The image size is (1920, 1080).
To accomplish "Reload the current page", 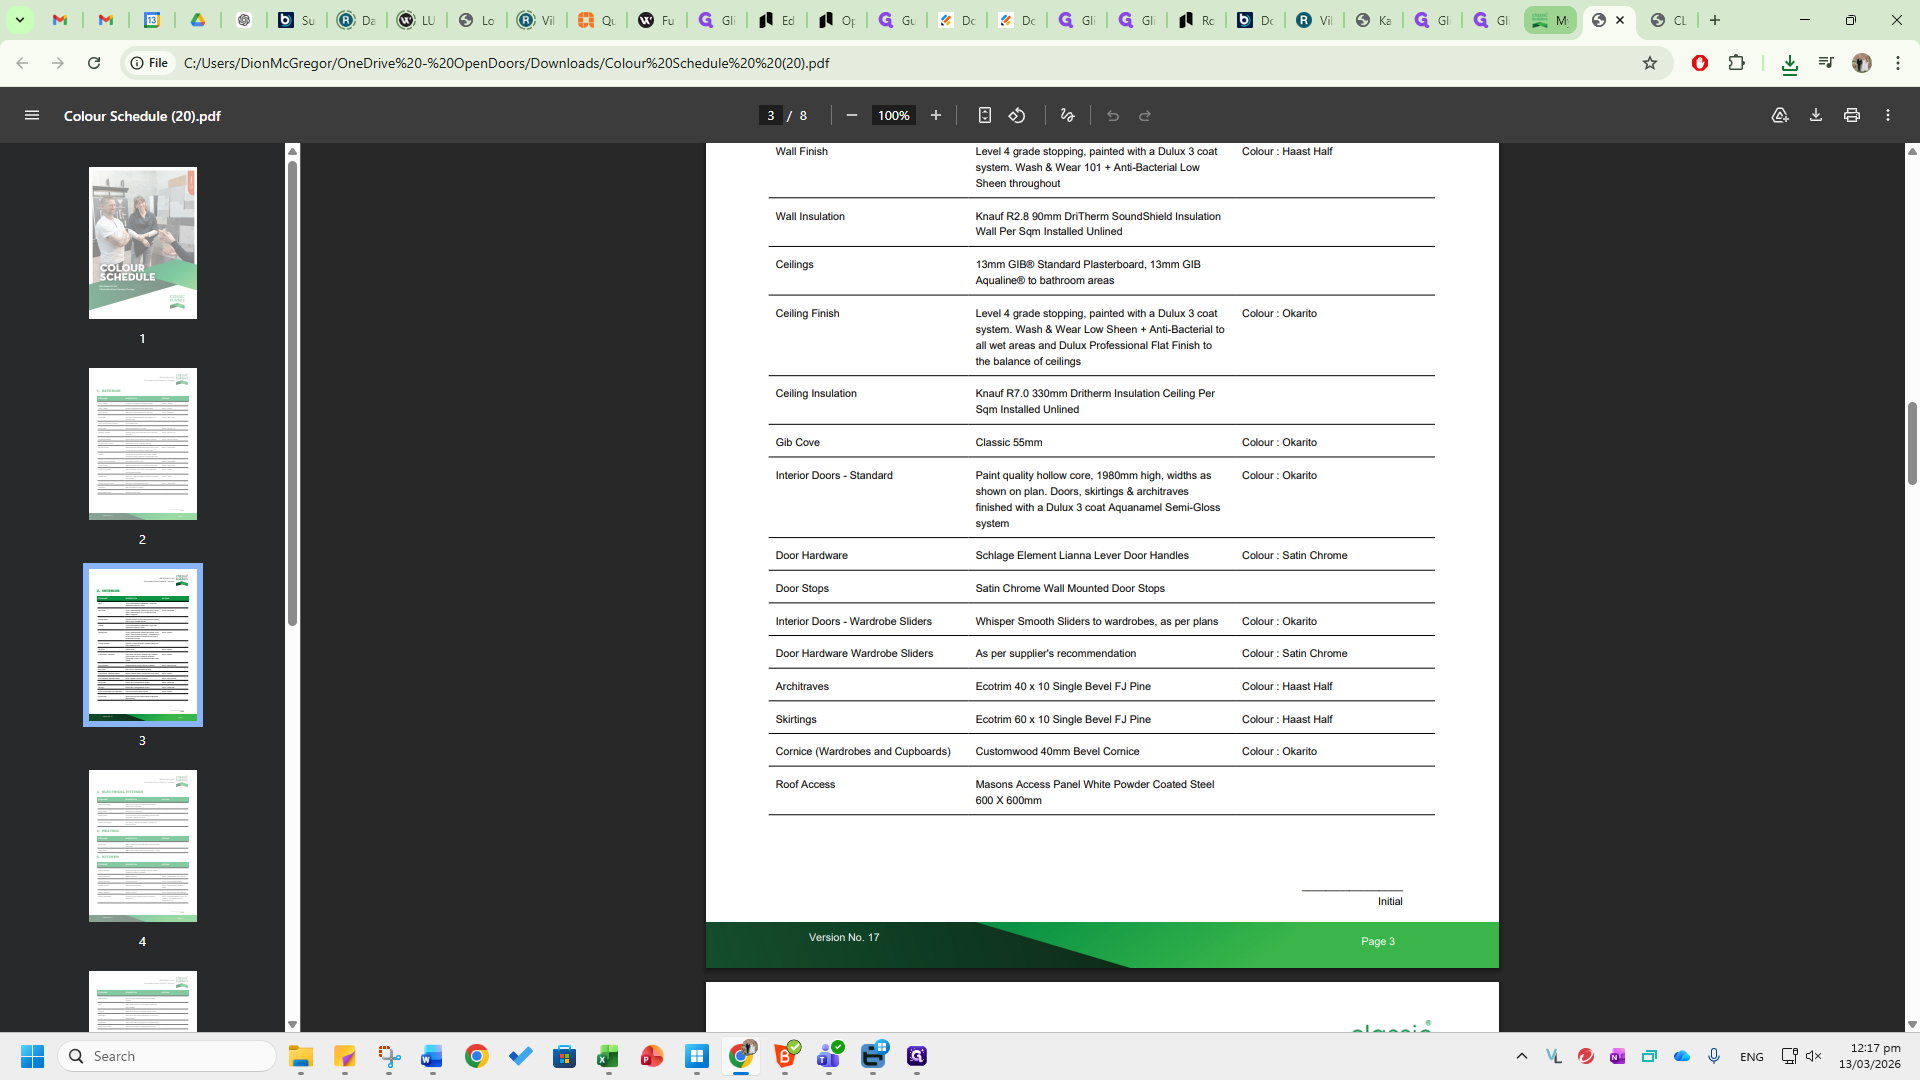I will 94,63.
